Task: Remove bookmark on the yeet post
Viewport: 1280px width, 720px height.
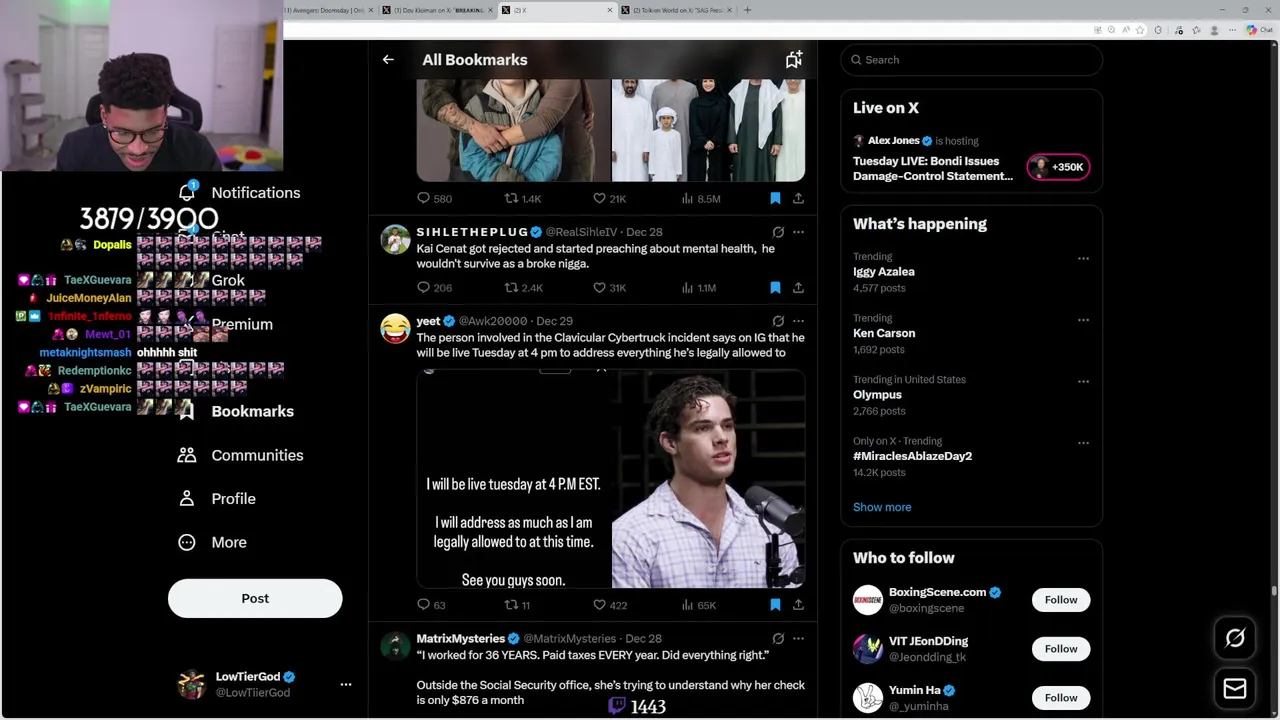Action: 775,605
